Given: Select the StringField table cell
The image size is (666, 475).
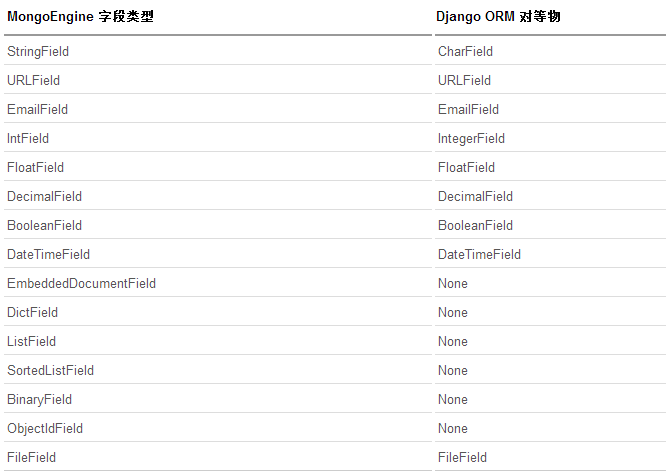Looking at the screenshot, I should [x=39, y=51].
